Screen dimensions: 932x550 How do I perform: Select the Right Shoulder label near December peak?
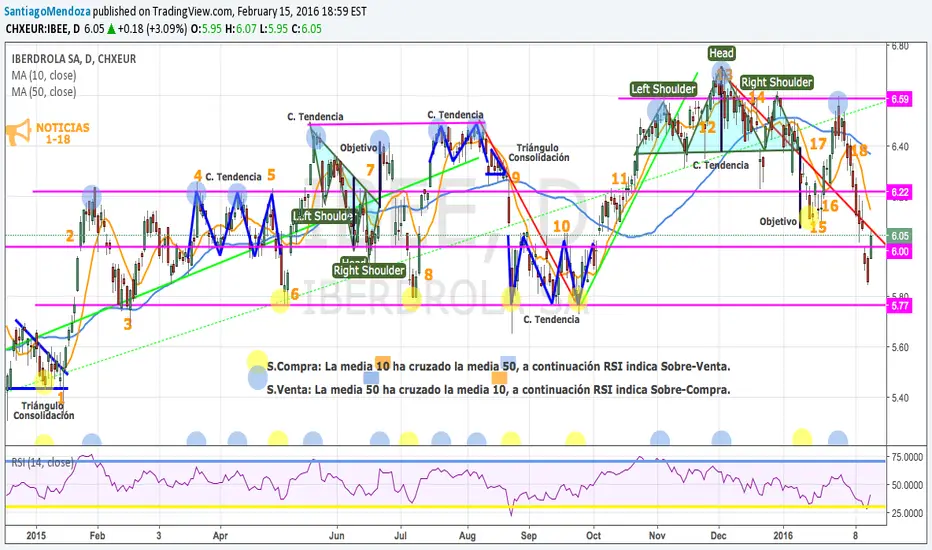(776, 82)
